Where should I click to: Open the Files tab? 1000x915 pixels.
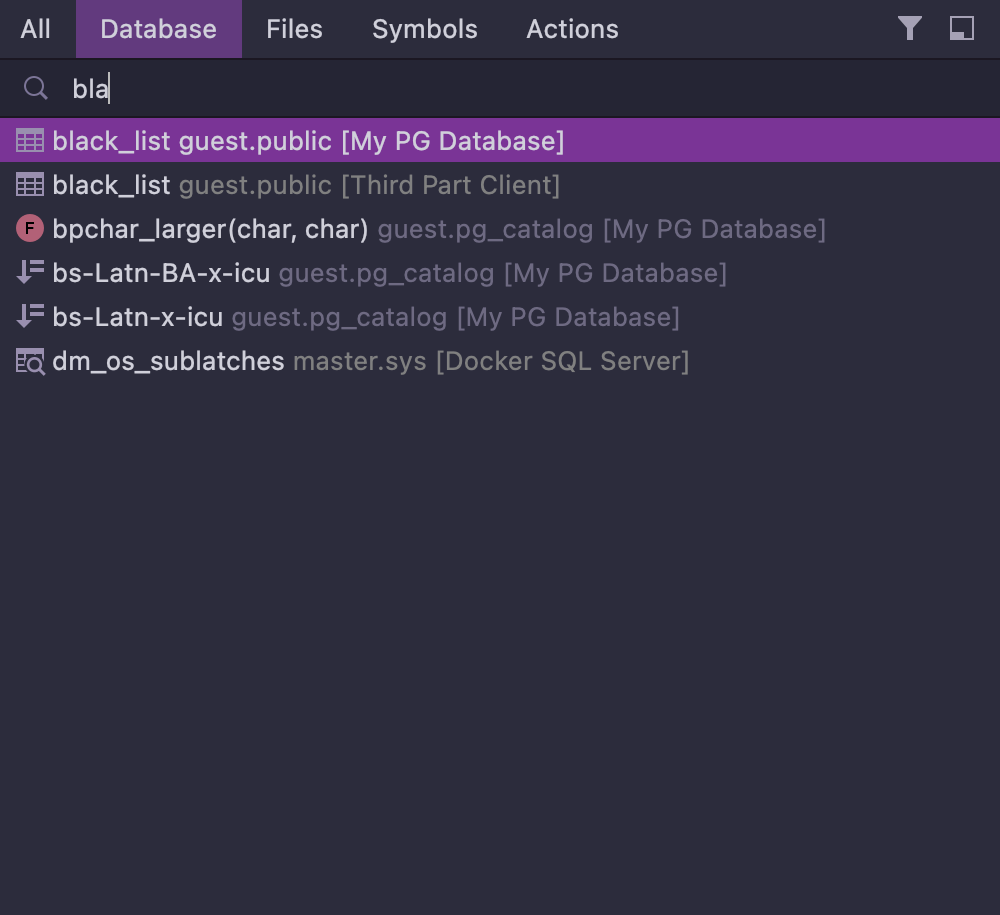tap(294, 29)
